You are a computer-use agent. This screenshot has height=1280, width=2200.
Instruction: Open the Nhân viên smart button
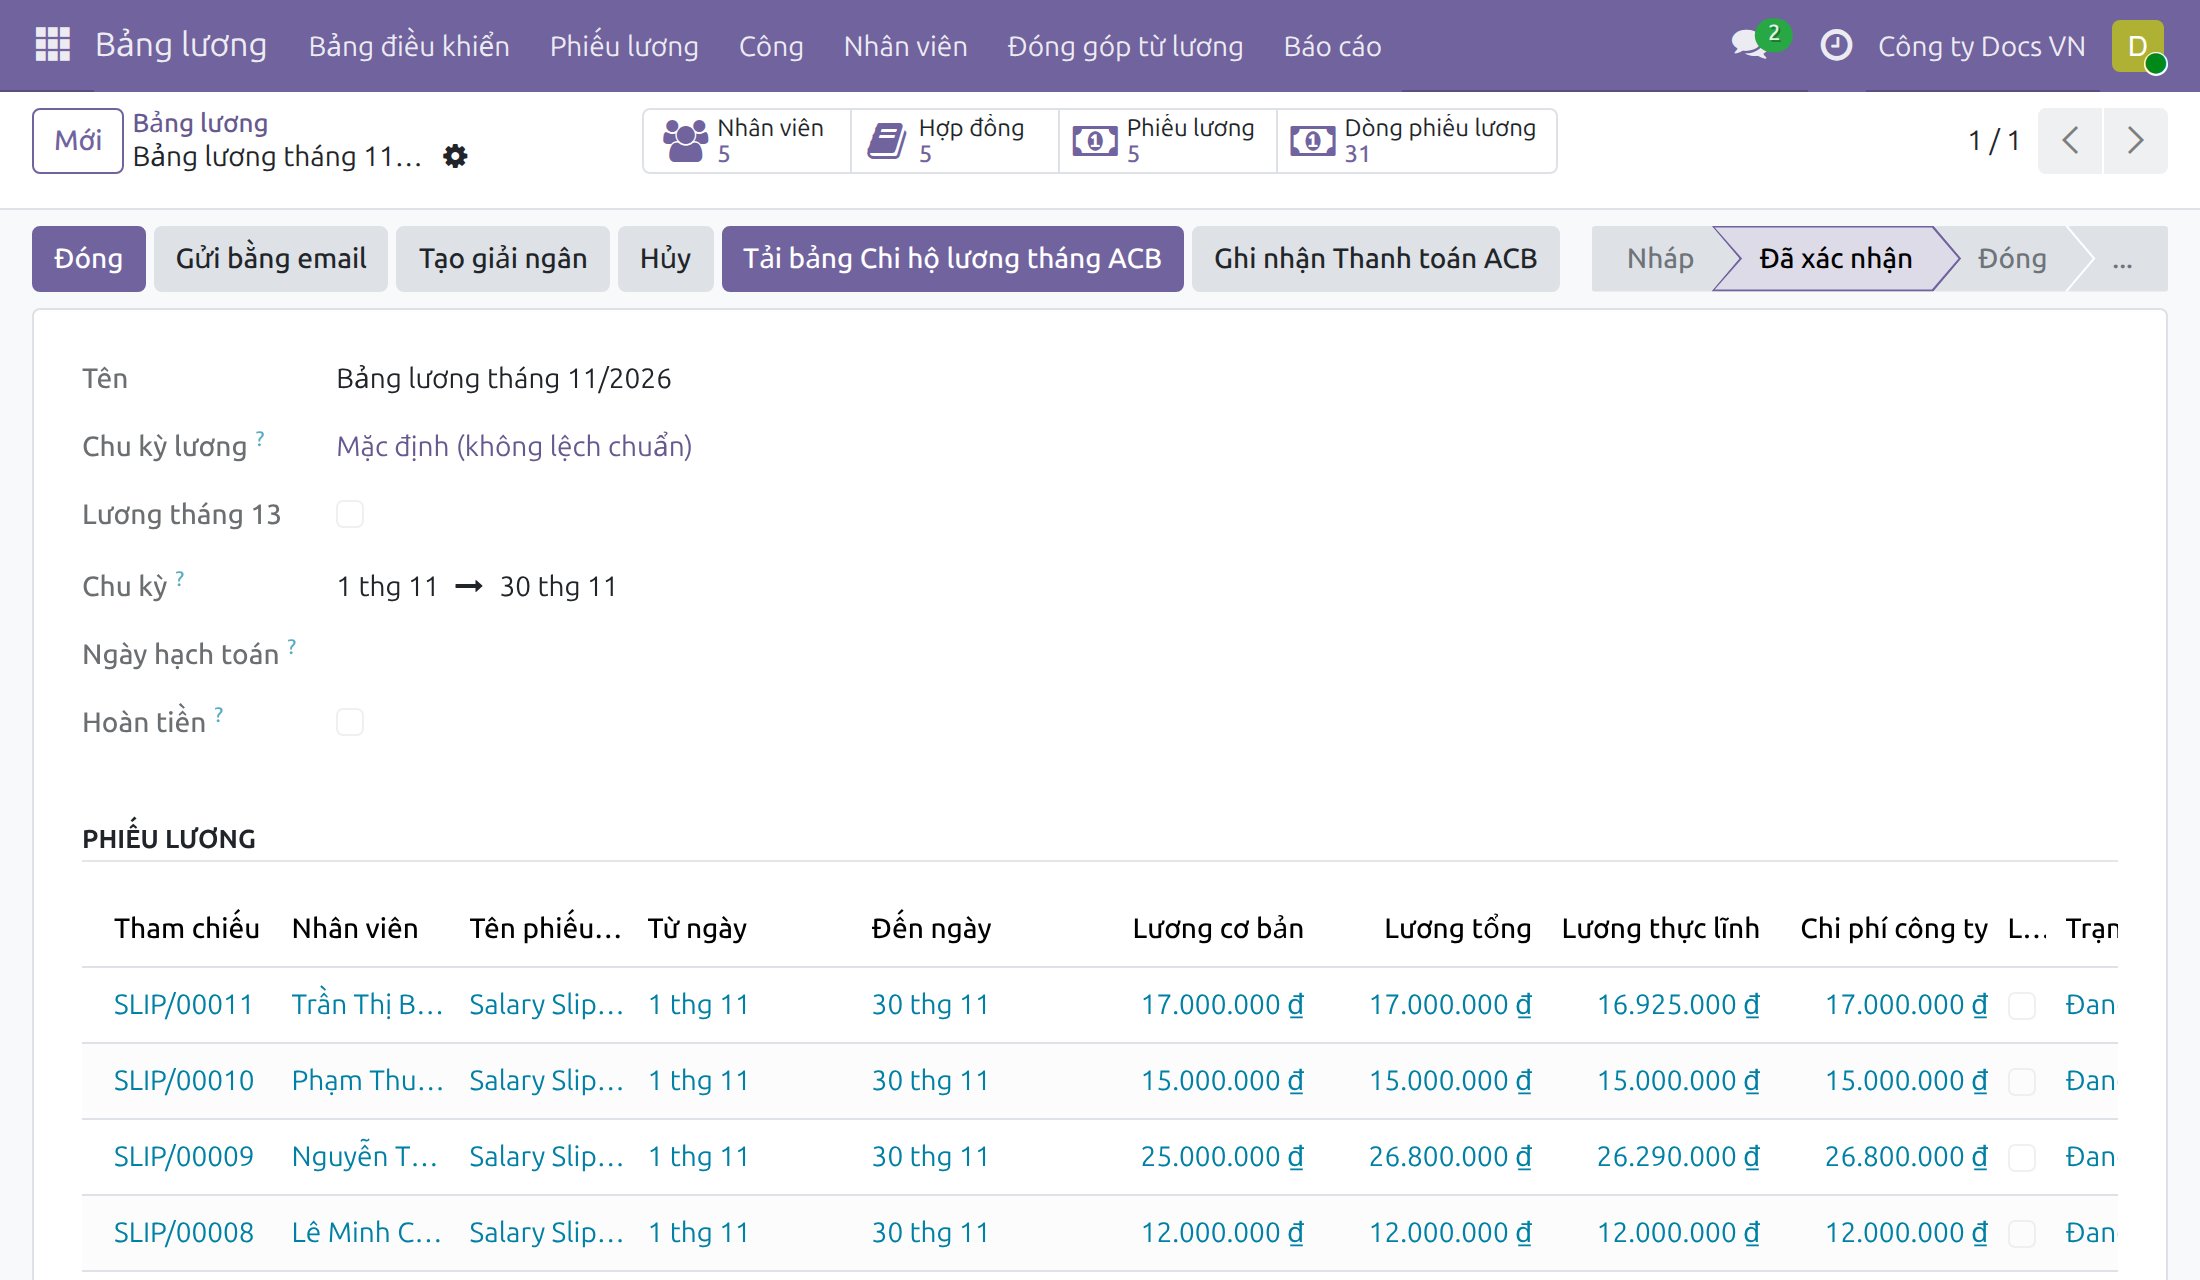coord(747,140)
